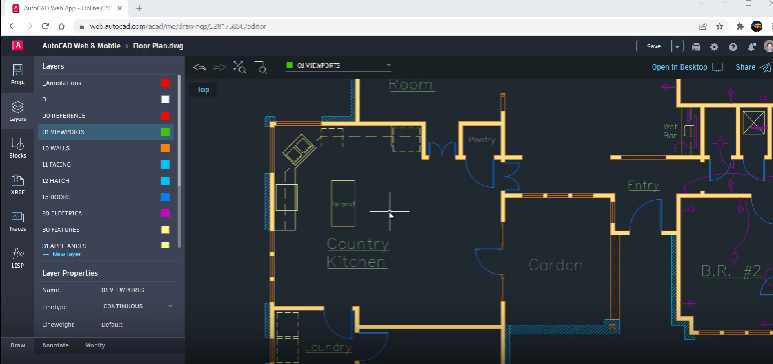
Task: Click Open in Desktop
Action: pyautogui.click(x=687, y=67)
